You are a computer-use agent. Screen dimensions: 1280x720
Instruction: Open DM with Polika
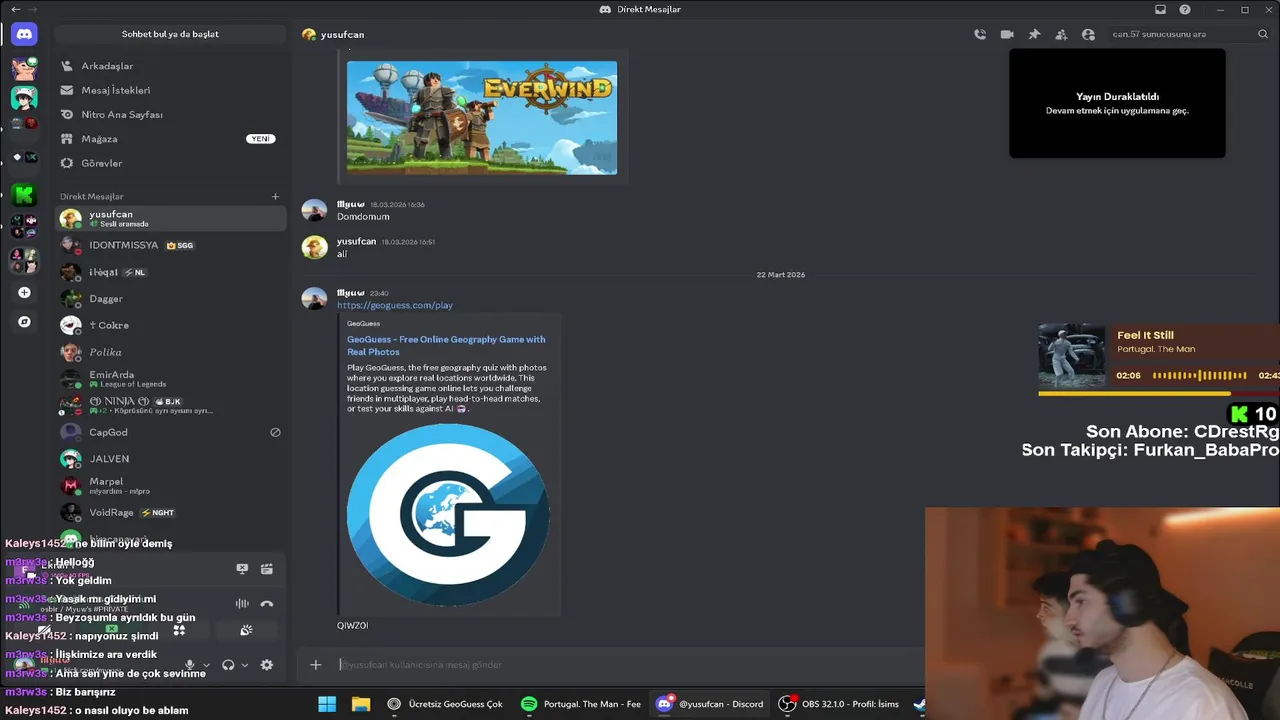pyautogui.click(x=170, y=352)
